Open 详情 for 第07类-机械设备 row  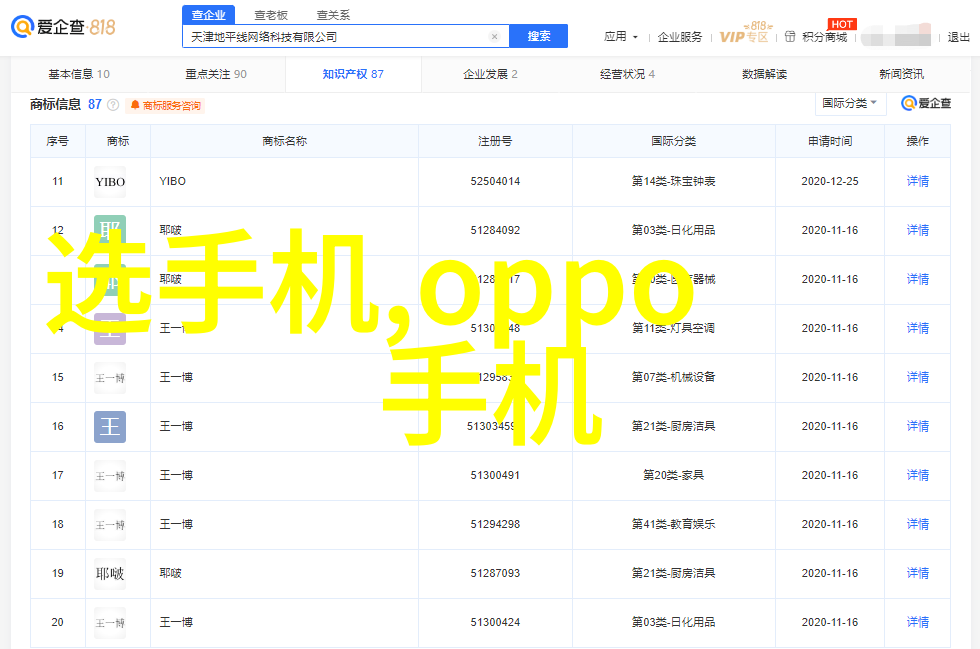point(918,377)
